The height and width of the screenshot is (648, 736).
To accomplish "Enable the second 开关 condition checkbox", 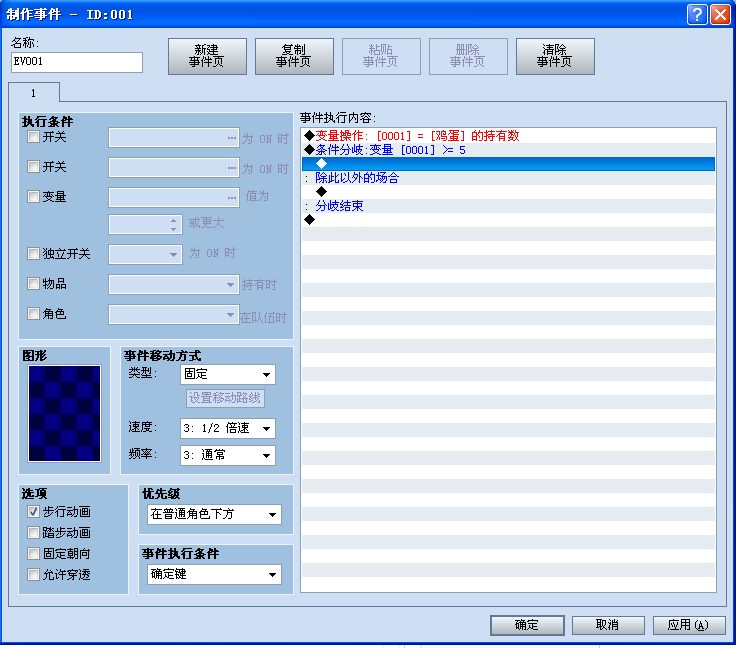I will click(33, 167).
